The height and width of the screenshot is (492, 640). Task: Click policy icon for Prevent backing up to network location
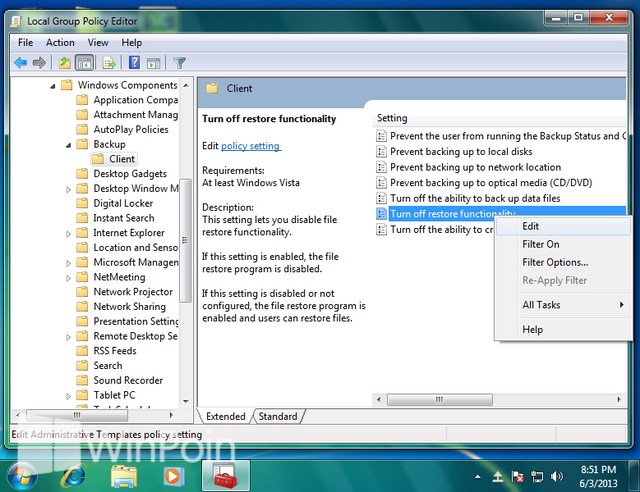(381, 167)
